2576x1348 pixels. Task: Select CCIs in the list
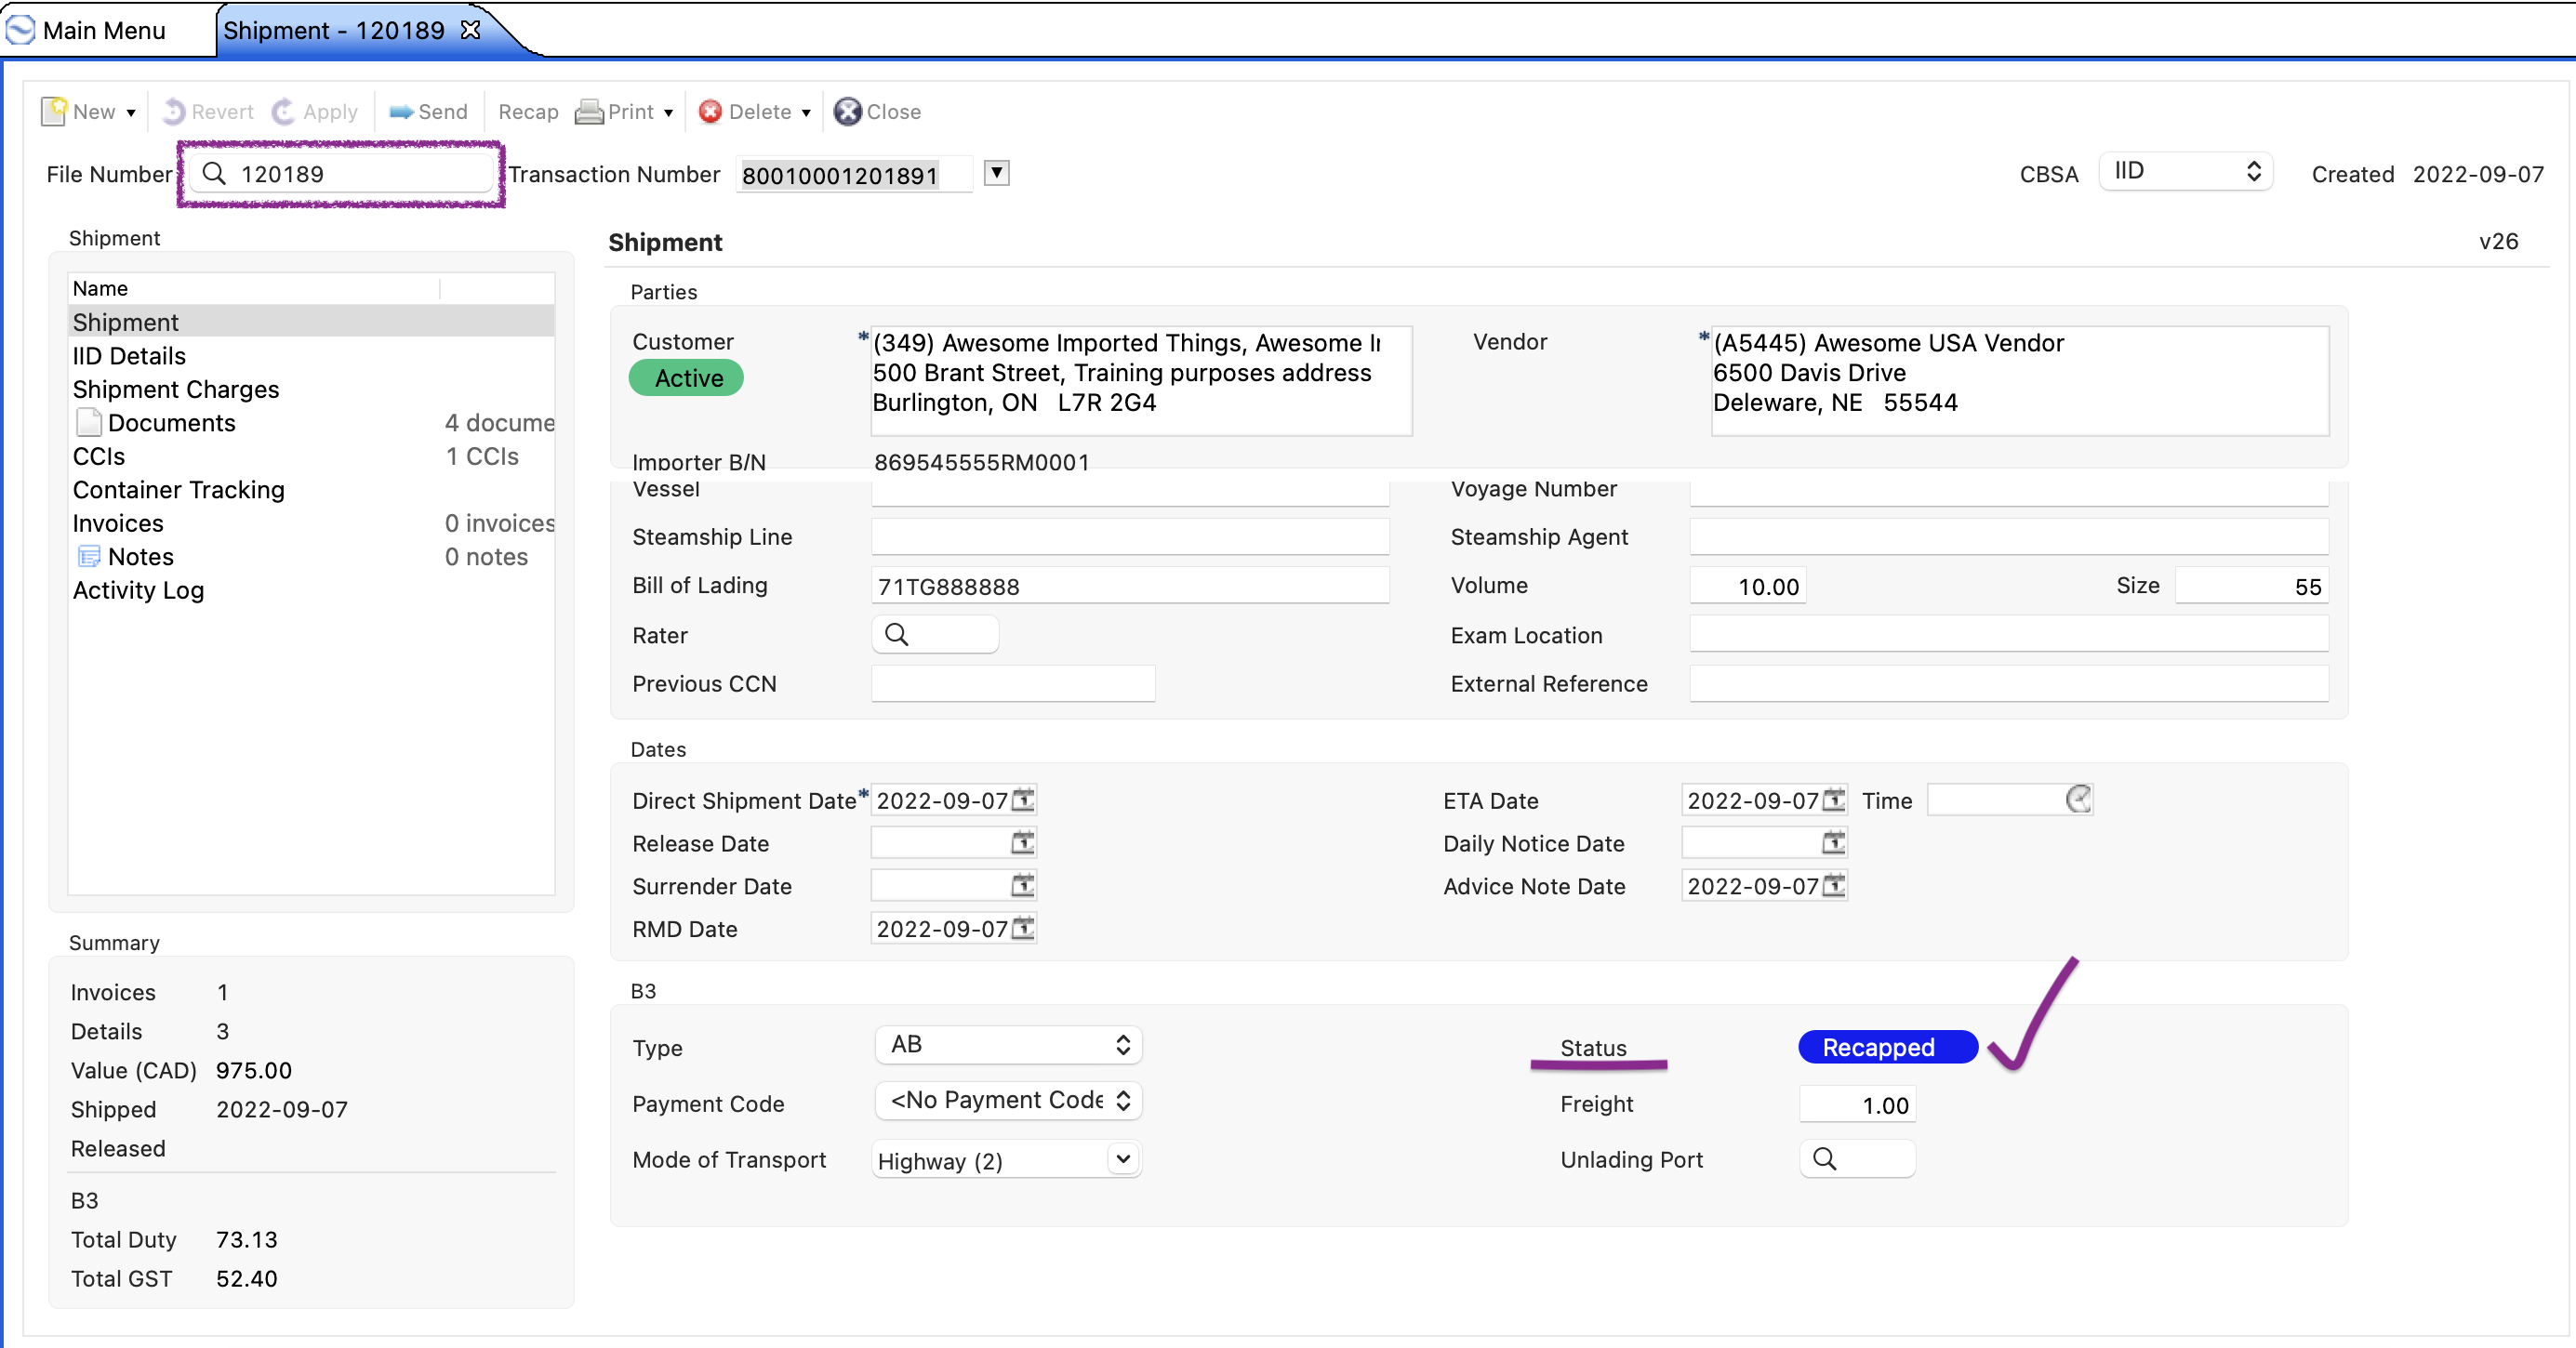click(x=311, y=456)
